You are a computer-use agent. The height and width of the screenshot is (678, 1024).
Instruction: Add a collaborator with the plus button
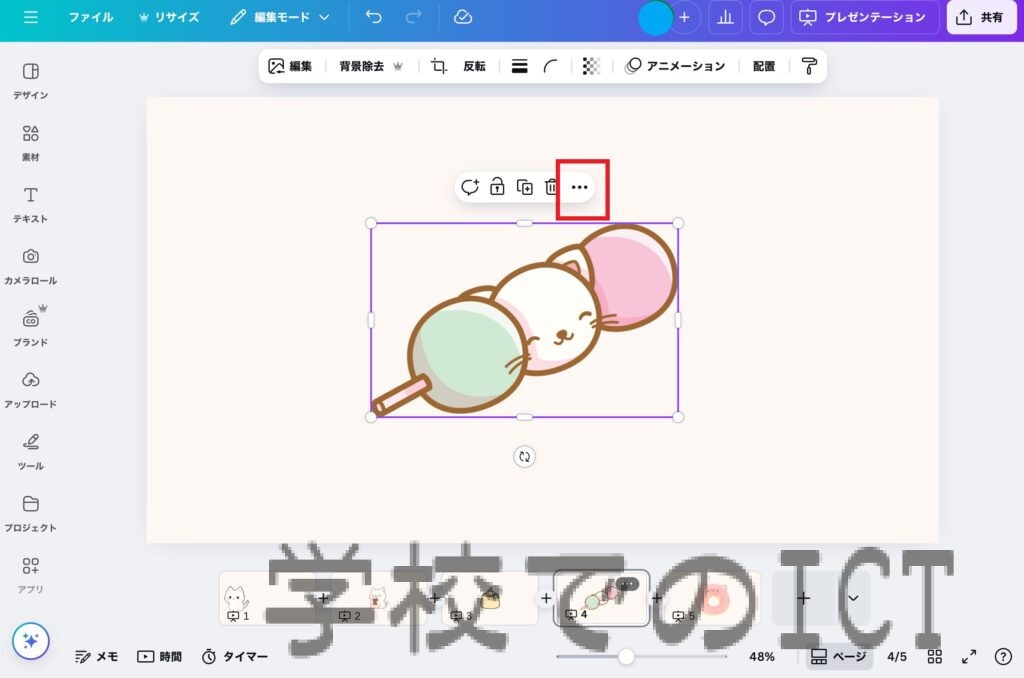684,18
